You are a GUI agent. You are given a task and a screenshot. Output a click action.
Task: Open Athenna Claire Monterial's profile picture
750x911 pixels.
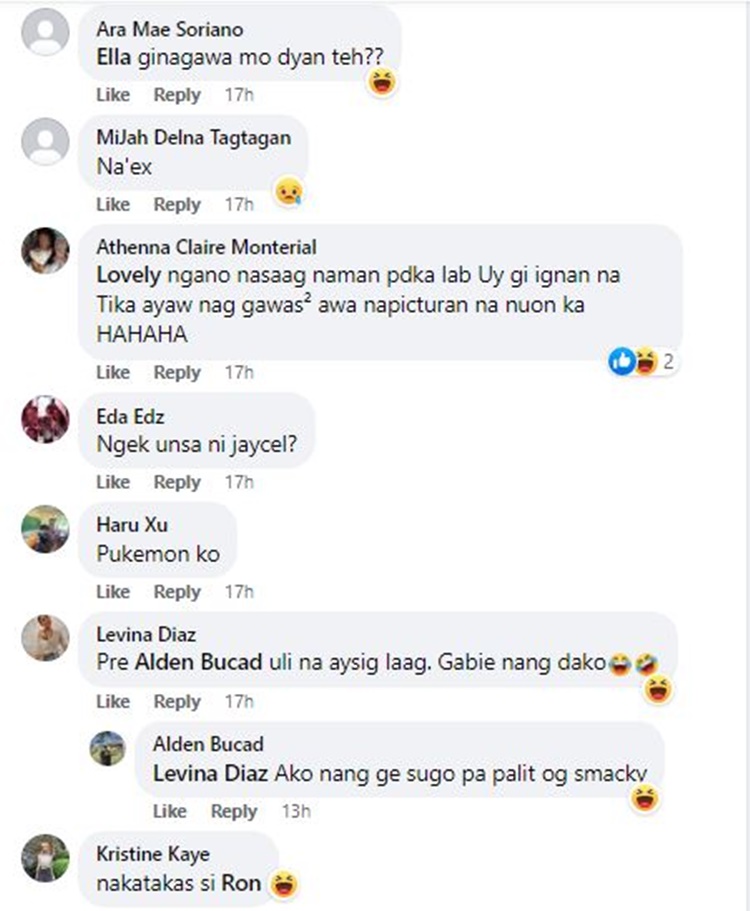tap(45, 251)
